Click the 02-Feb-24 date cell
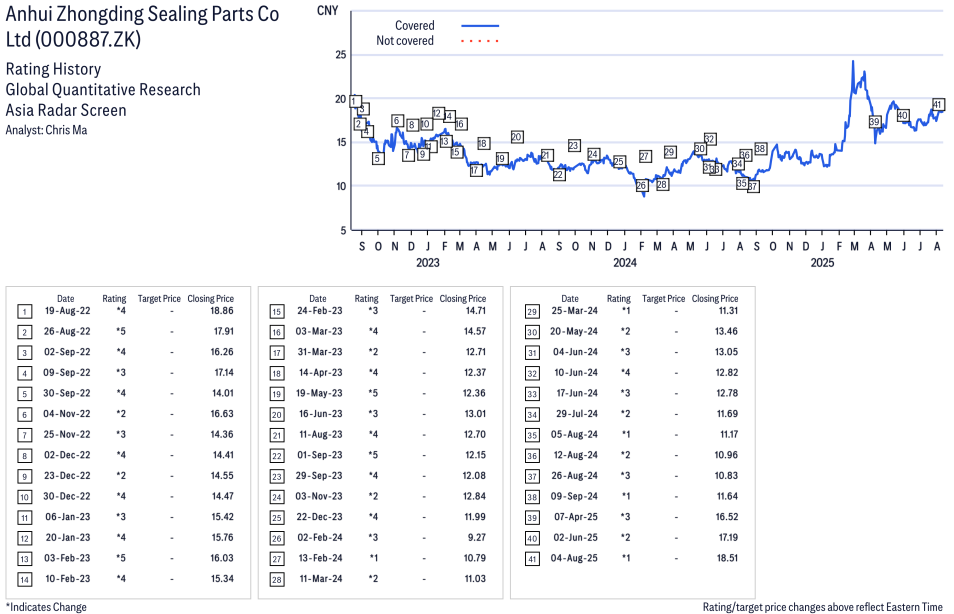 click(319, 537)
